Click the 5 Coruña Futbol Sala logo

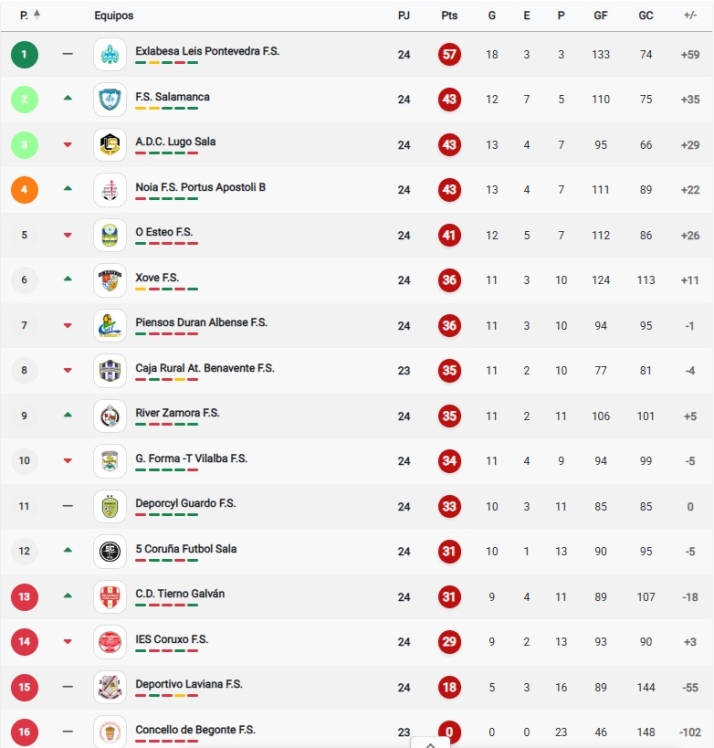pyautogui.click(x=110, y=552)
